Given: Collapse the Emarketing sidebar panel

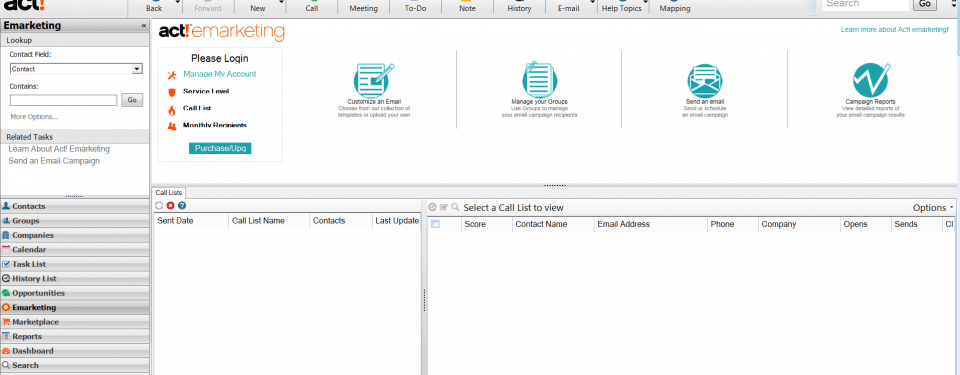Looking at the screenshot, I should 144,26.
